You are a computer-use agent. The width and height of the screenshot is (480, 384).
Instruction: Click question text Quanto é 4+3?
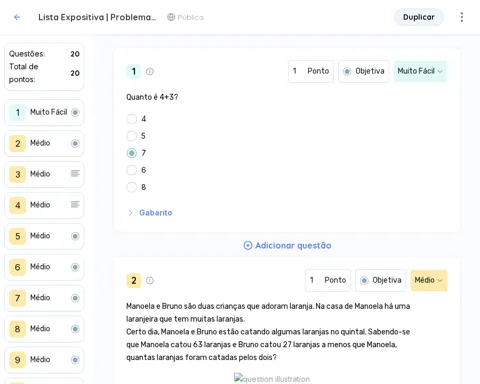pyautogui.click(x=152, y=97)
